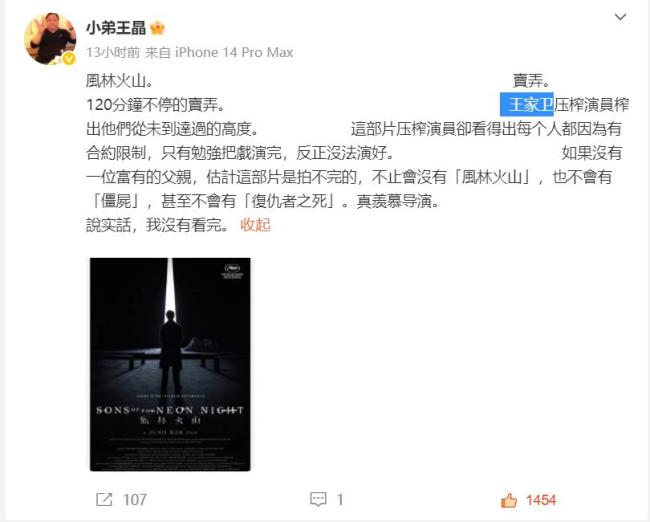Click the highlighted 王家卫 text

point(527,104)
